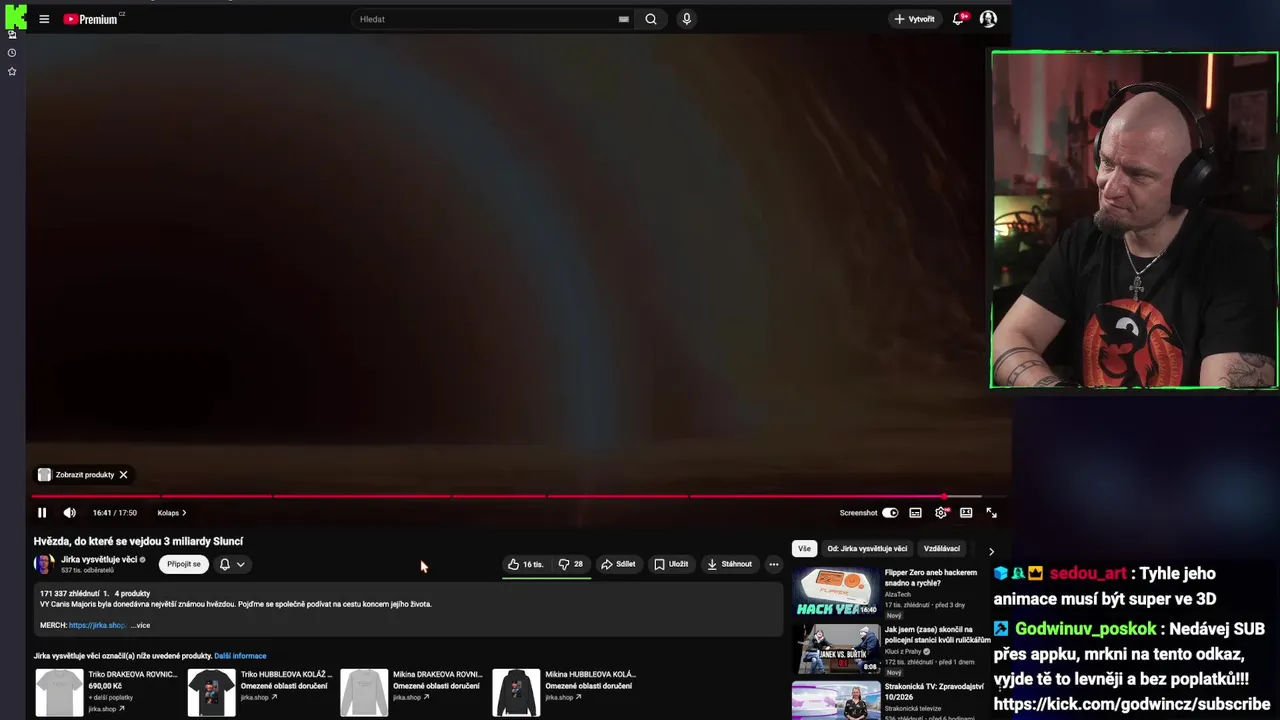This screenshot has width=1280, height=720.
Task: Open the on-screen keyboard icon in search
Action: point(624,19)
